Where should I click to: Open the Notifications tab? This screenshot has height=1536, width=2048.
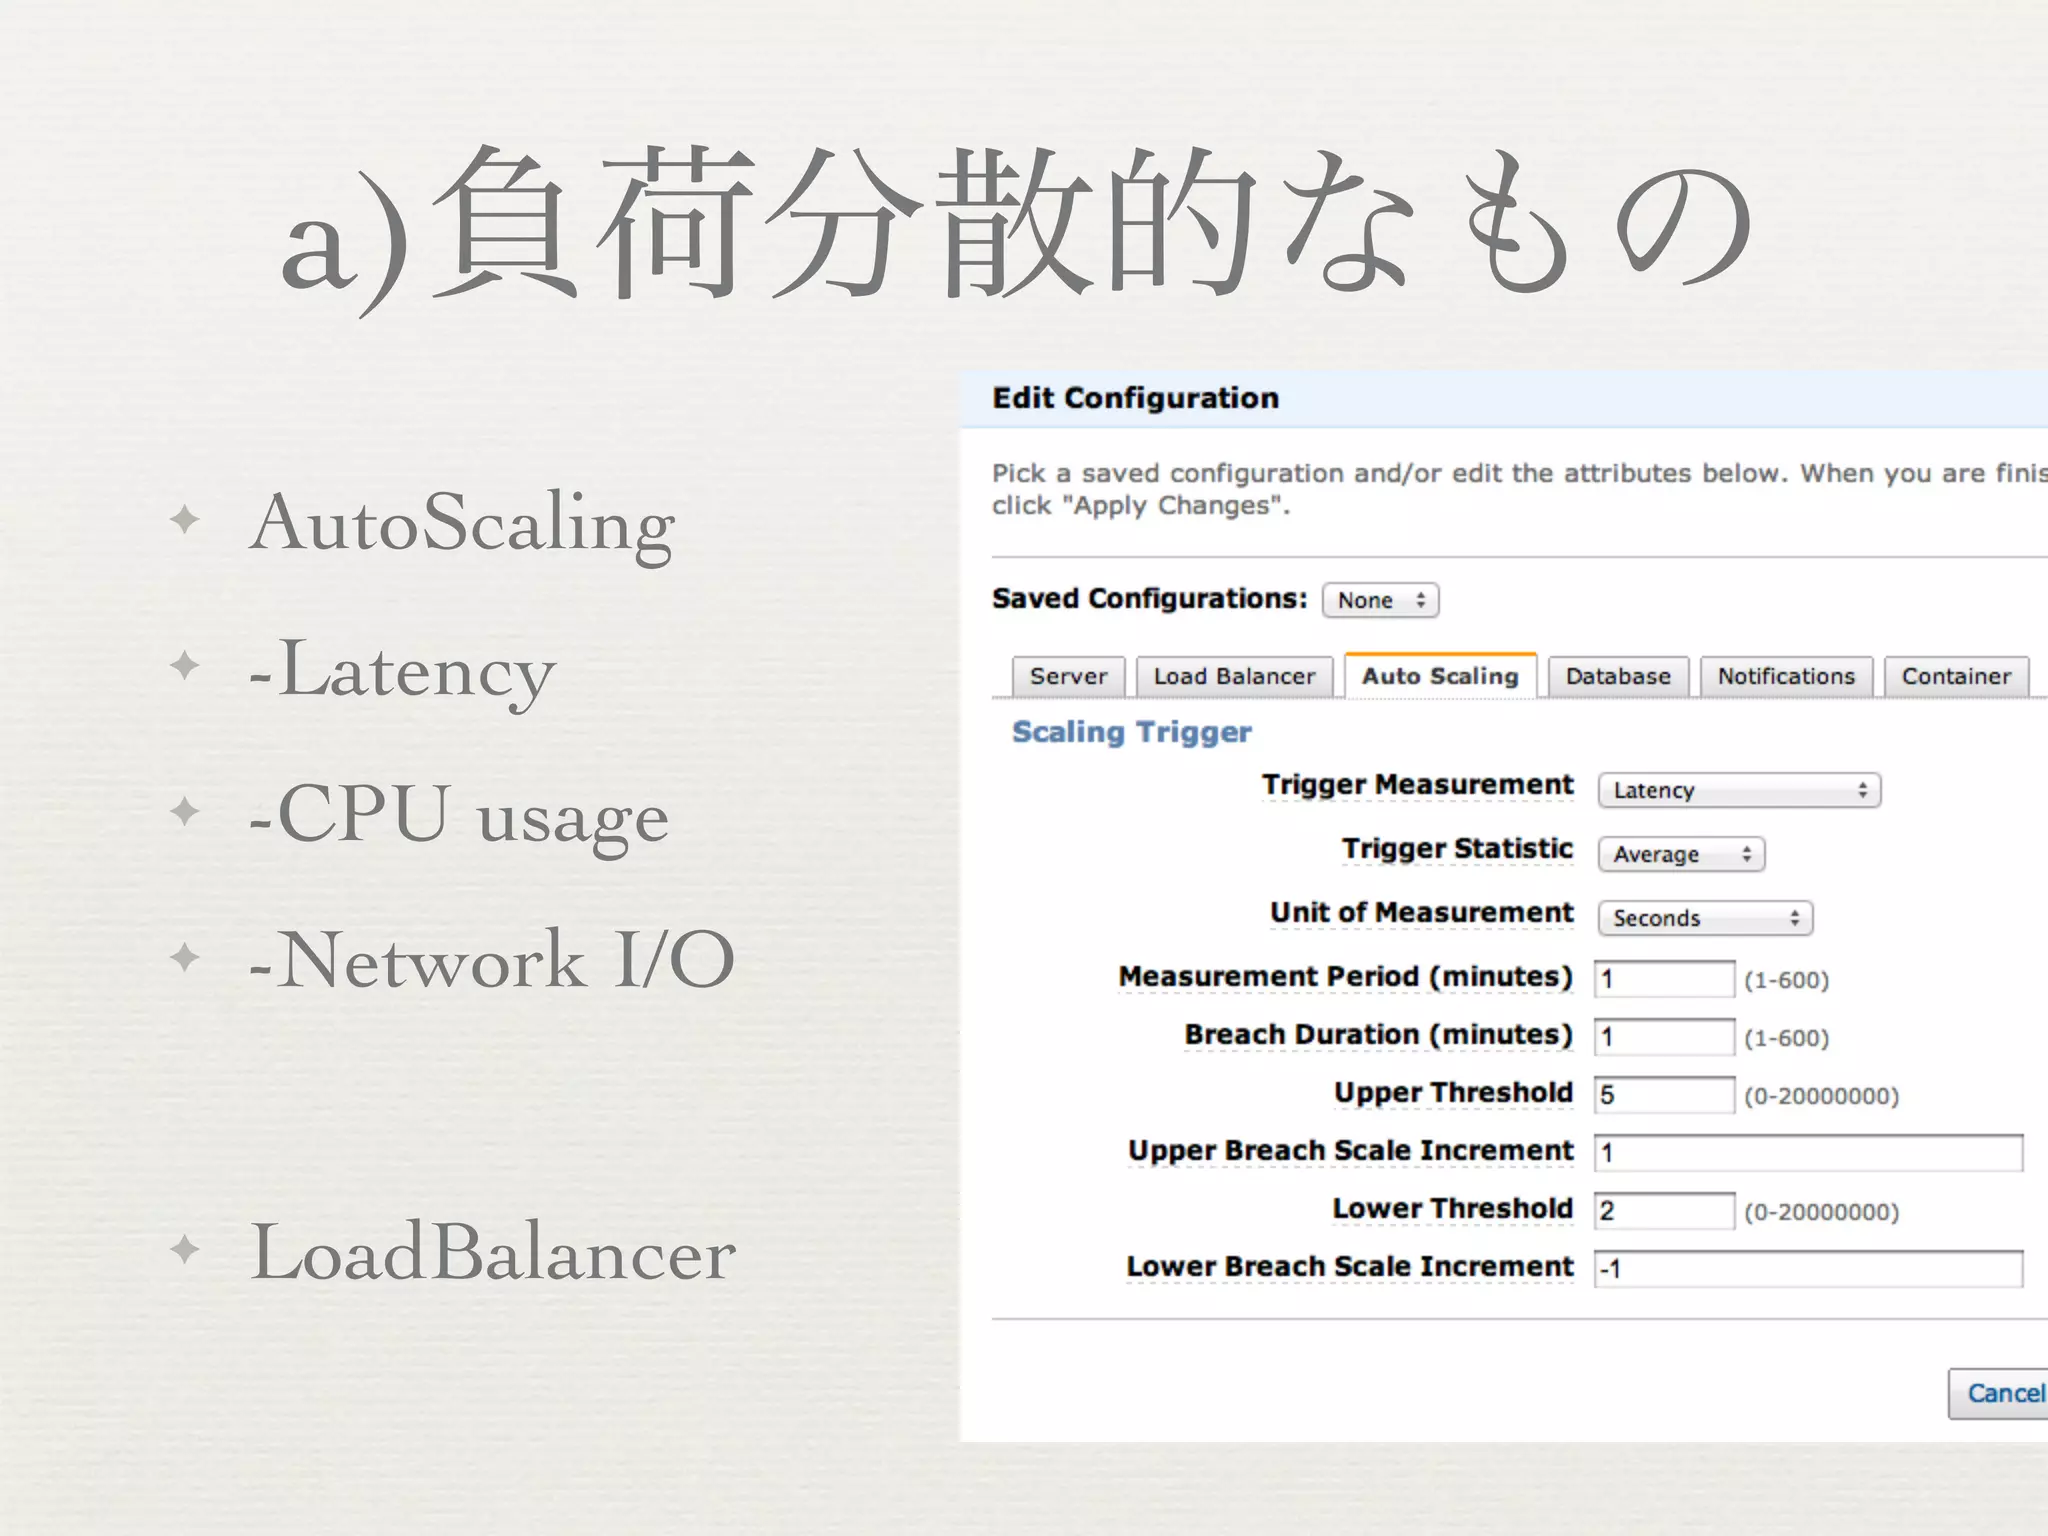click(1786, 677)
